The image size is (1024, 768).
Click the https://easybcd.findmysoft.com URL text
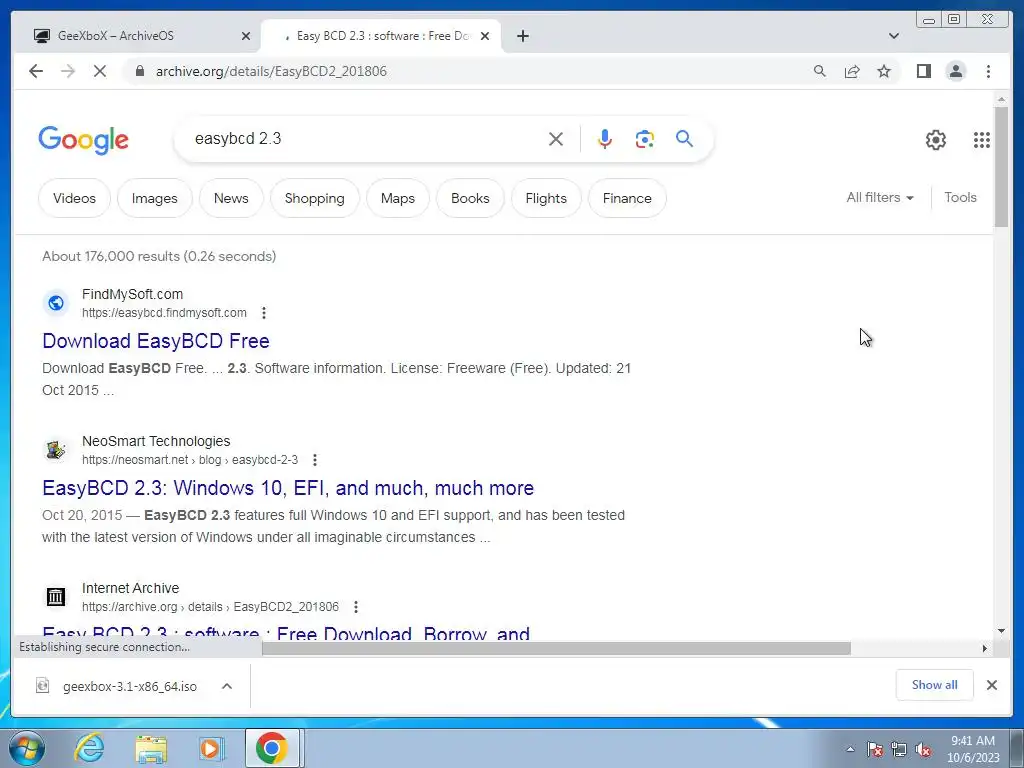[x=164, y=313]
